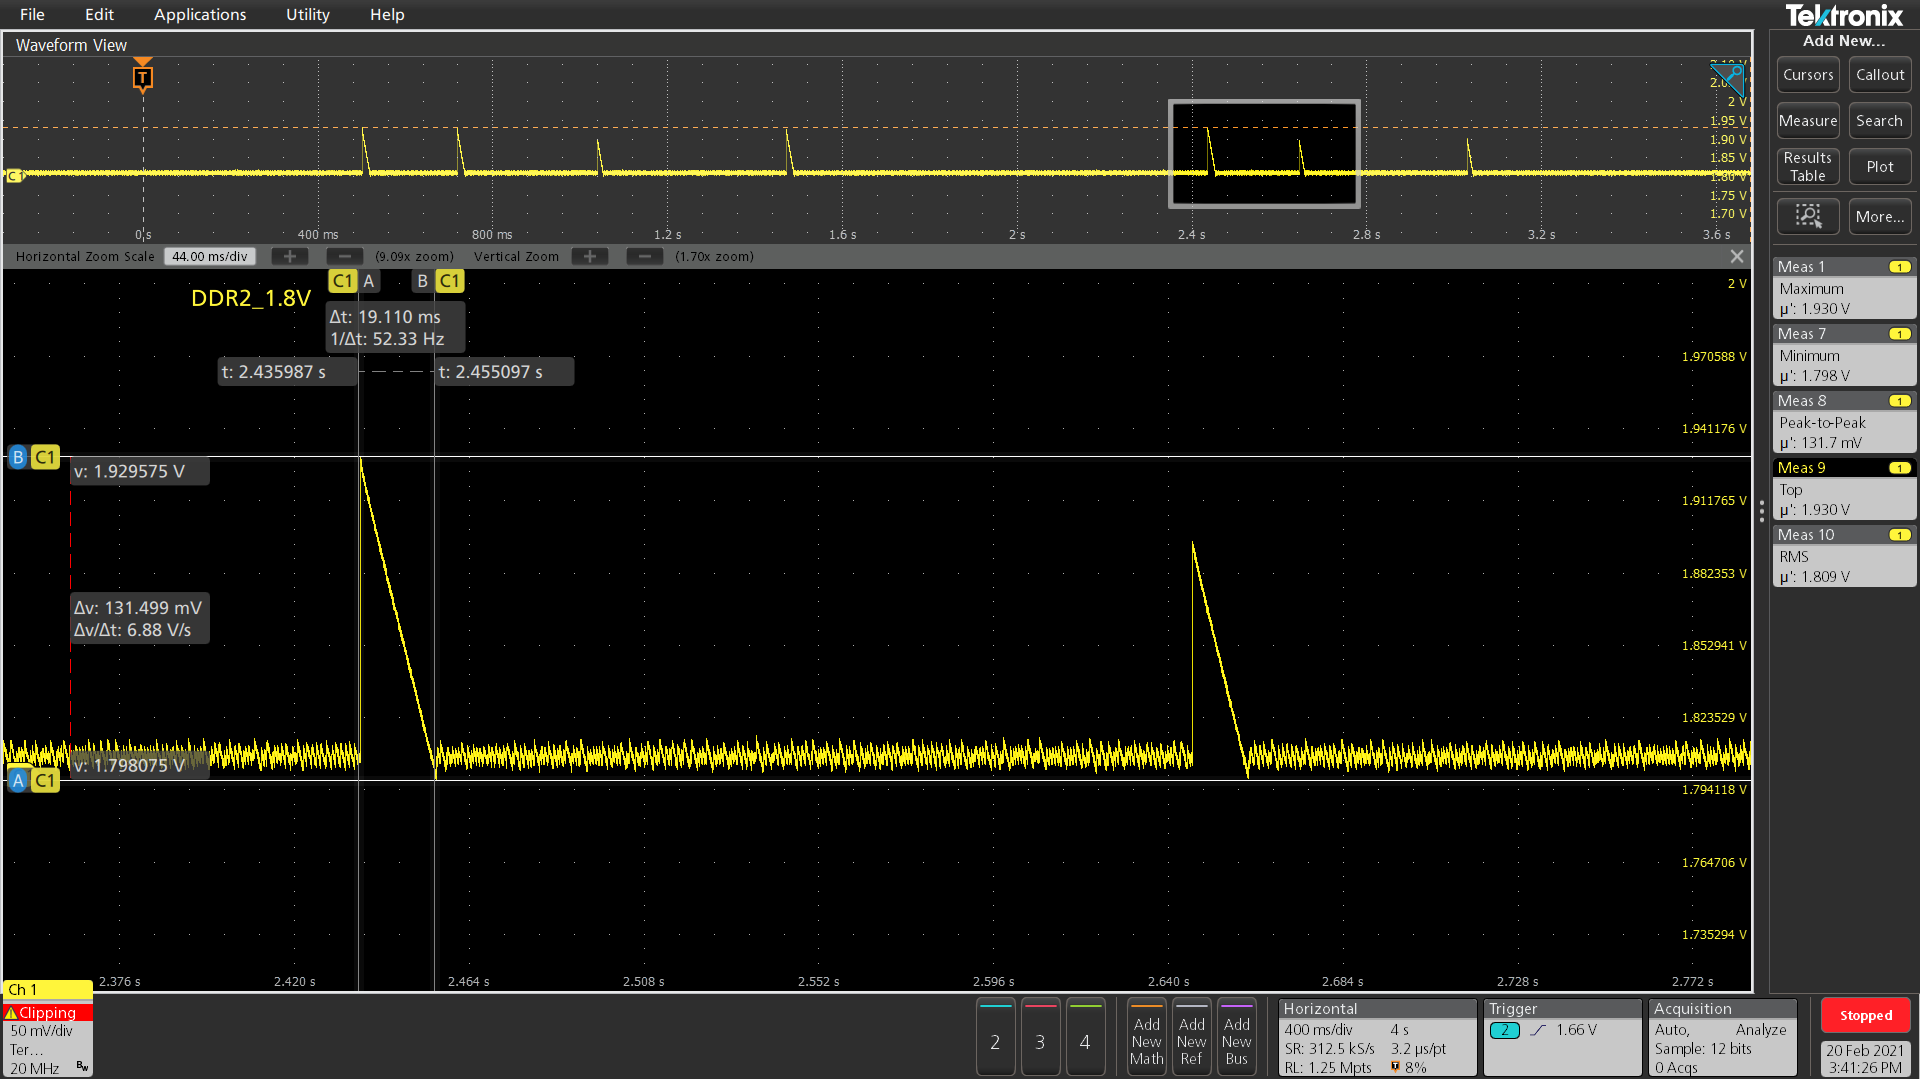This screenshot has width=1920, height=1079.
Task: Click the Add New... heading
Action: click(x=1844, y=41)
